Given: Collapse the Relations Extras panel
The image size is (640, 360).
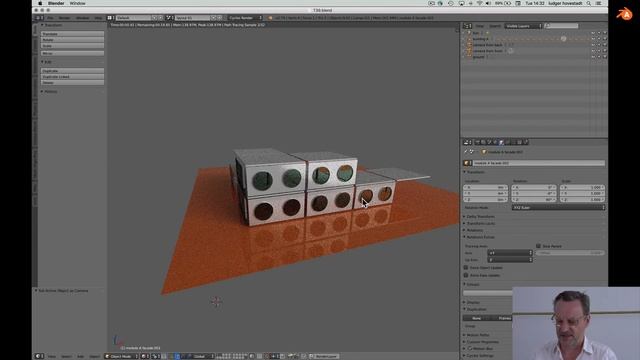Looking at the screenshot, I should 479,237.
